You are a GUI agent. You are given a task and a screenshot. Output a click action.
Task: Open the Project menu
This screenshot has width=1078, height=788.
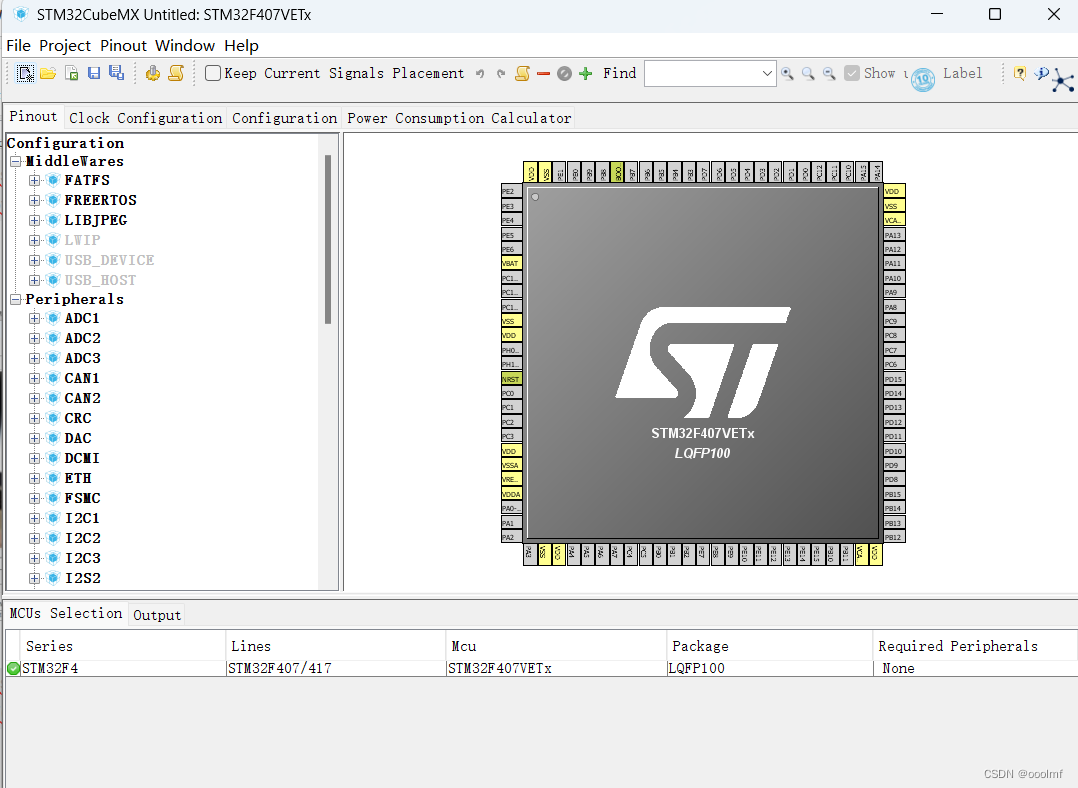(65, 46)
